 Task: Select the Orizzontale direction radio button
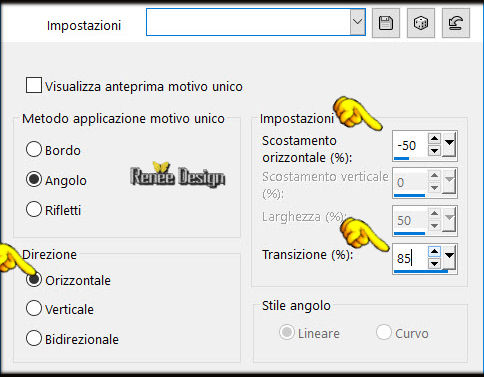(34, 279)
